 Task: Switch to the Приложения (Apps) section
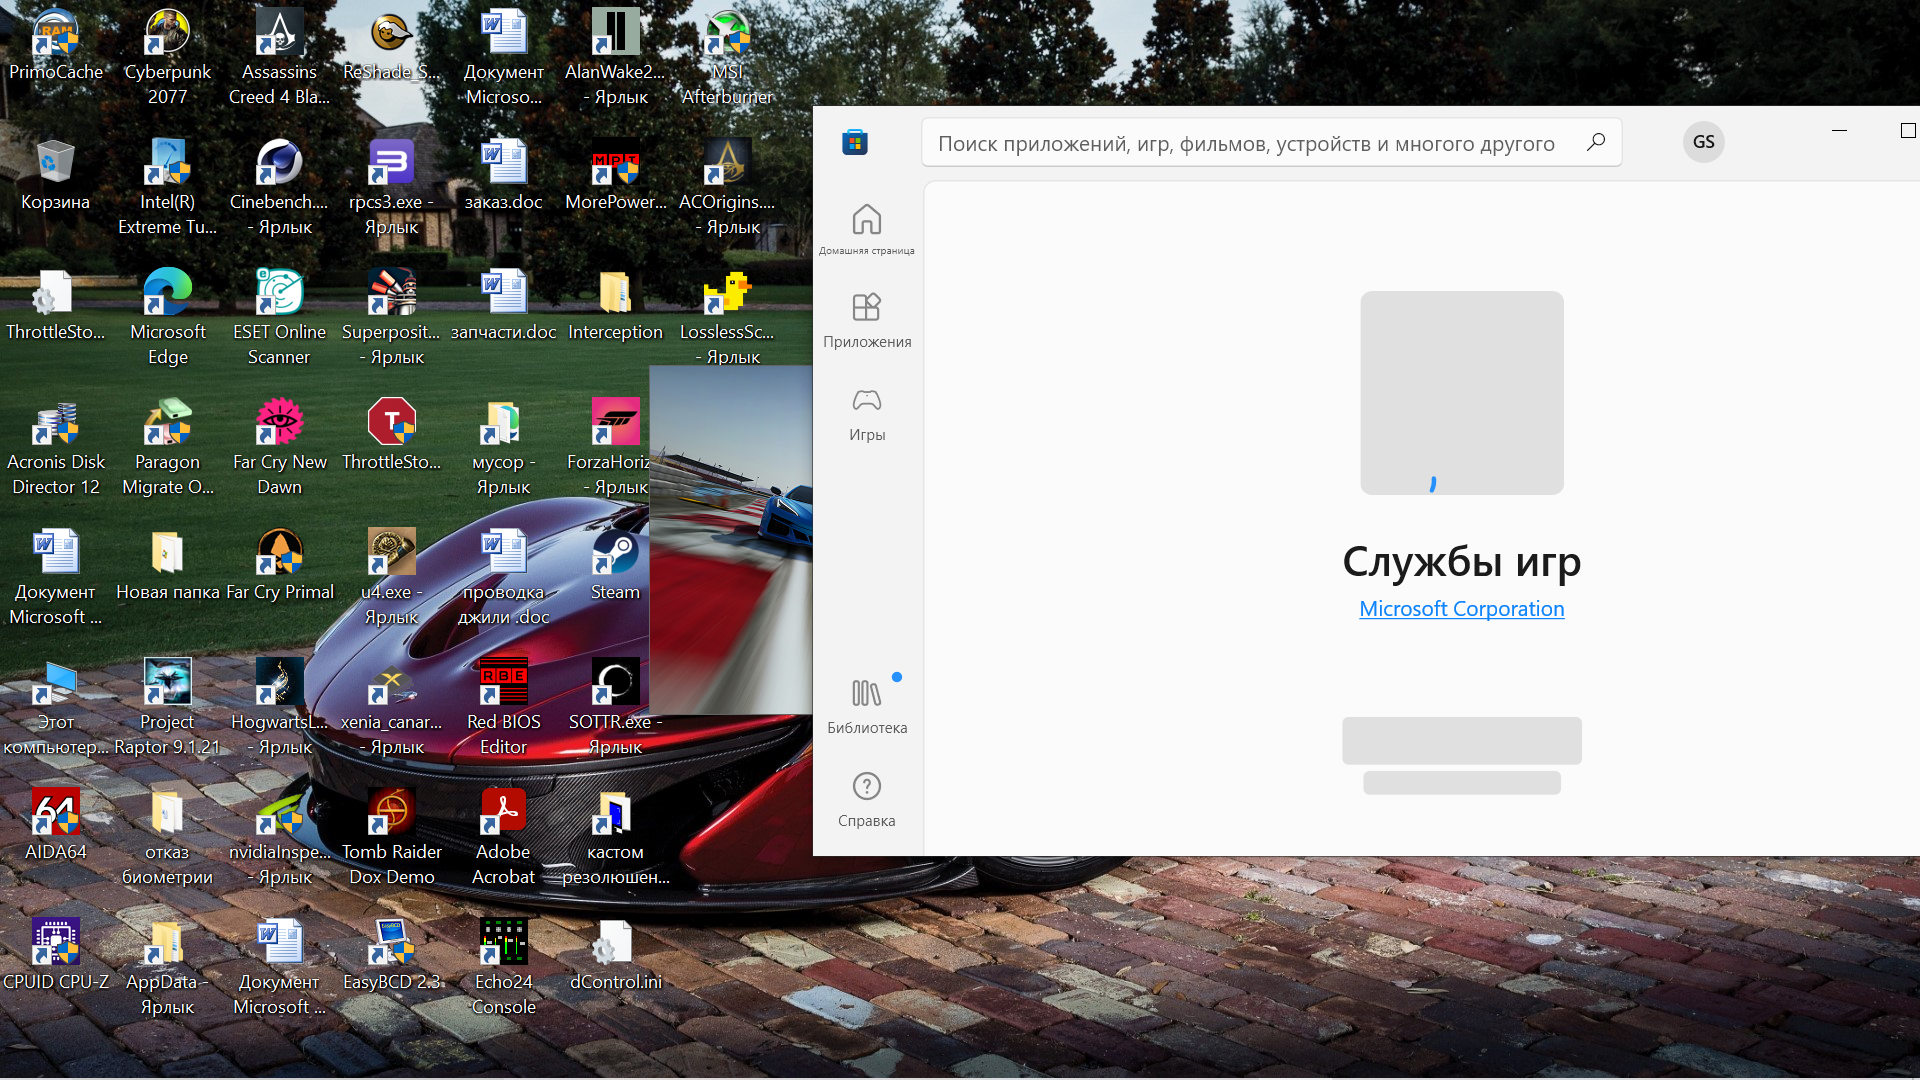866,320
